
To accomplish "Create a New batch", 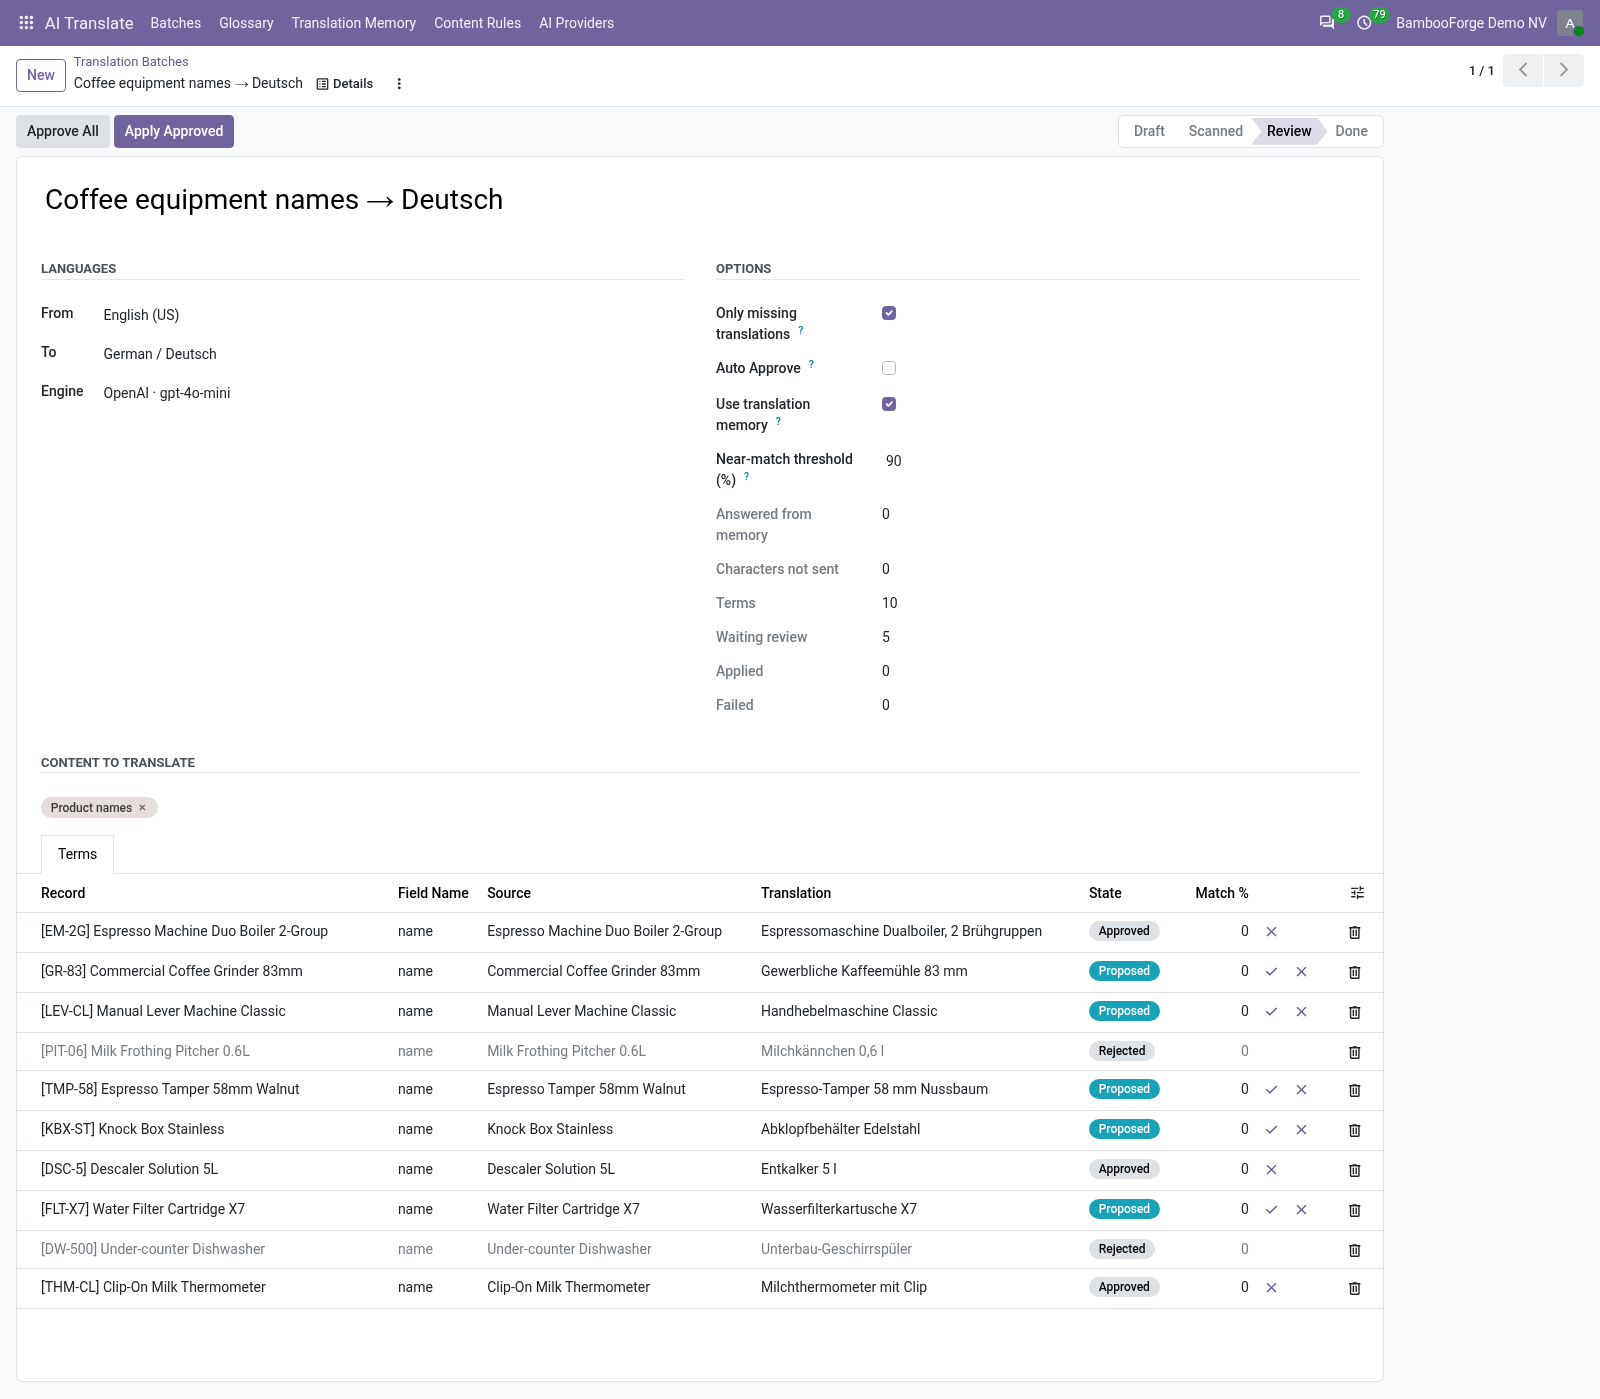I will click(41, 75).
